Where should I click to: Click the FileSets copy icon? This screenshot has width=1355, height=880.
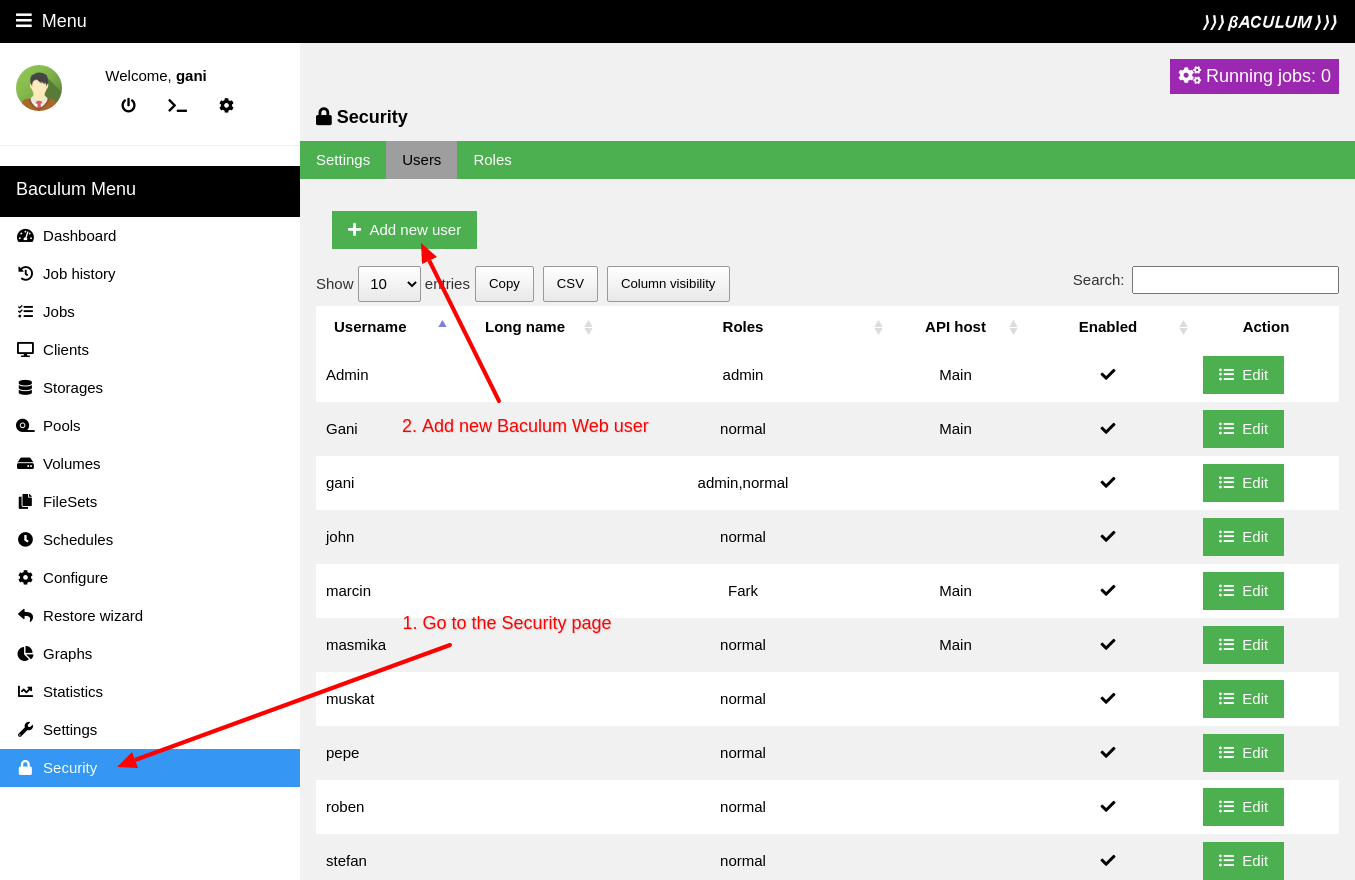[25, 502]
